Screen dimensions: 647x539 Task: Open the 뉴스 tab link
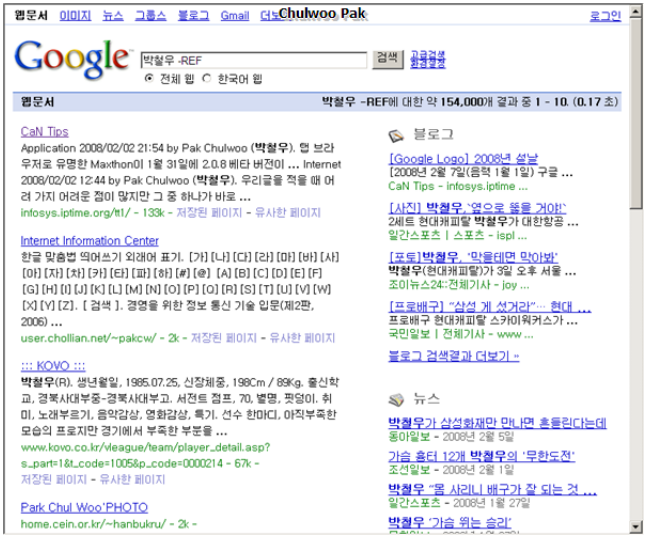click(x=113, y=16)
